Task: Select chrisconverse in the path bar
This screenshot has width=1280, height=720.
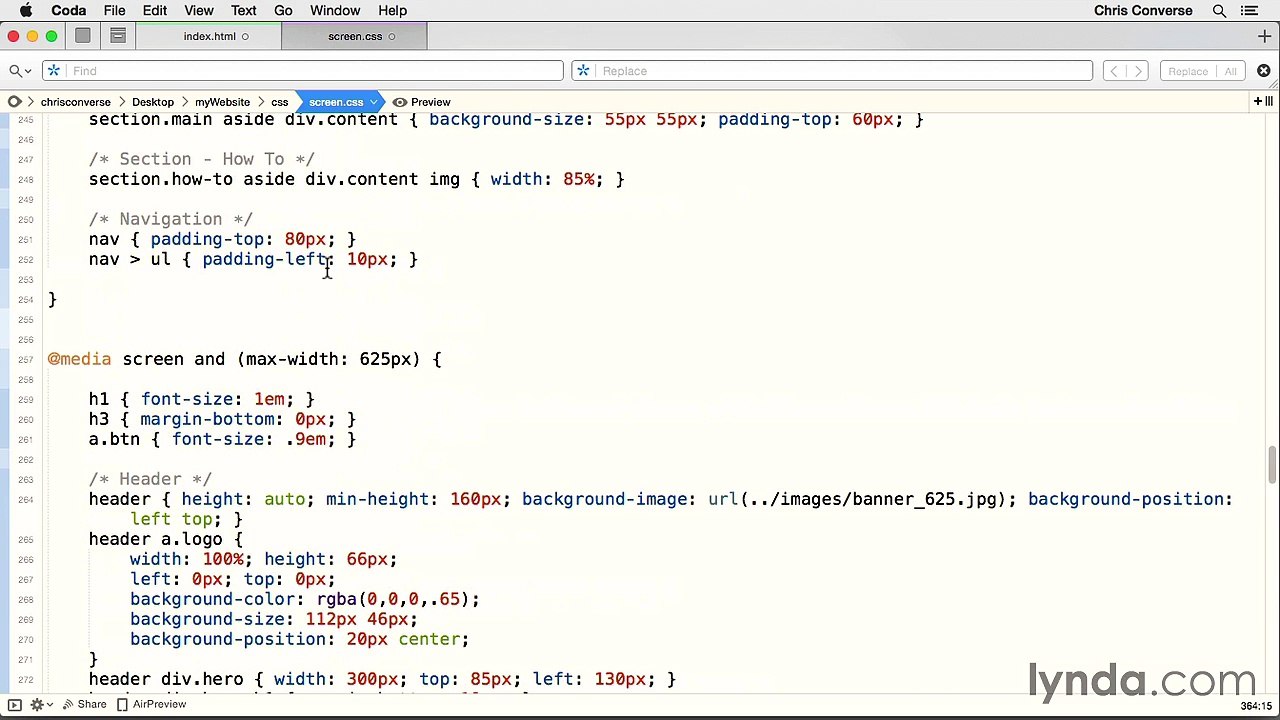Action: [75, 102]
